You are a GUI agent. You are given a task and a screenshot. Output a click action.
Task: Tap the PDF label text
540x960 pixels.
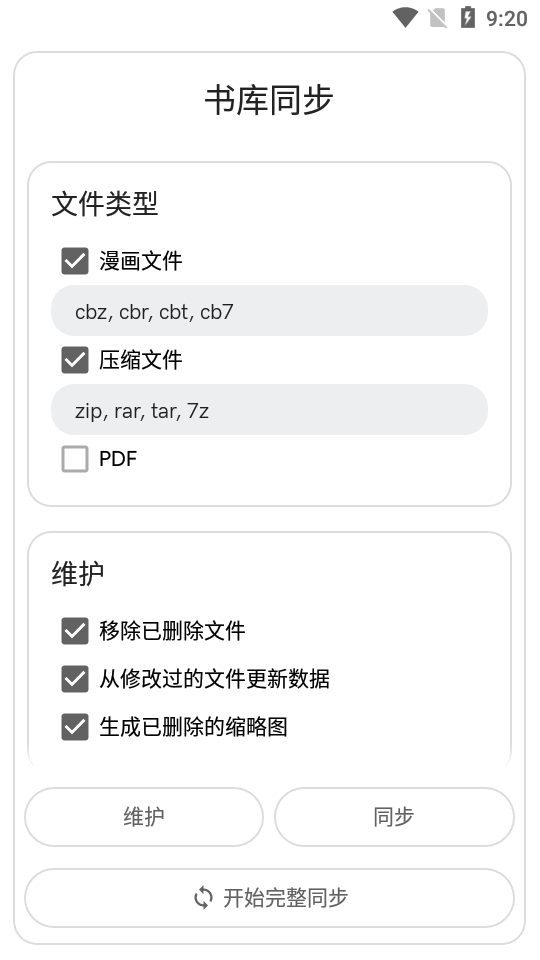point(118,459)
